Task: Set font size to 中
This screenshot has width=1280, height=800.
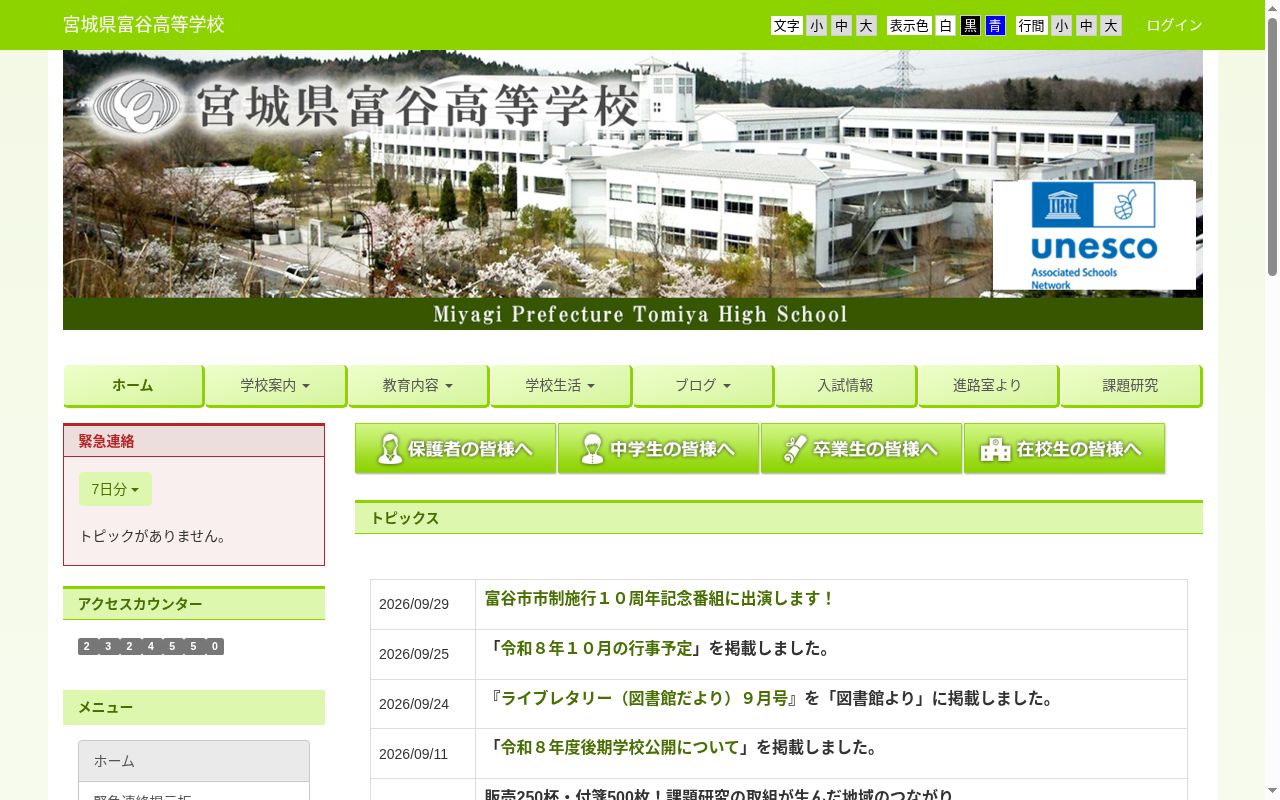Action: (x=841, y=26)
